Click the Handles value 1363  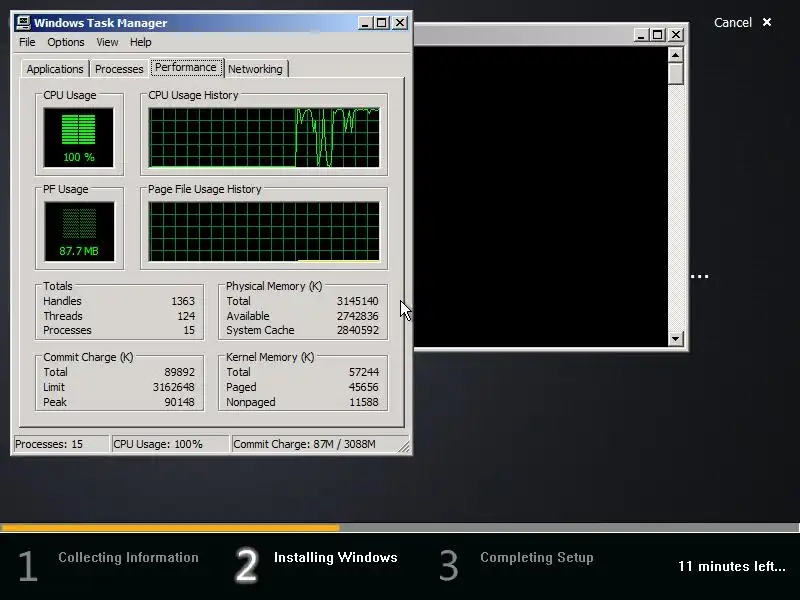(183, 301)
